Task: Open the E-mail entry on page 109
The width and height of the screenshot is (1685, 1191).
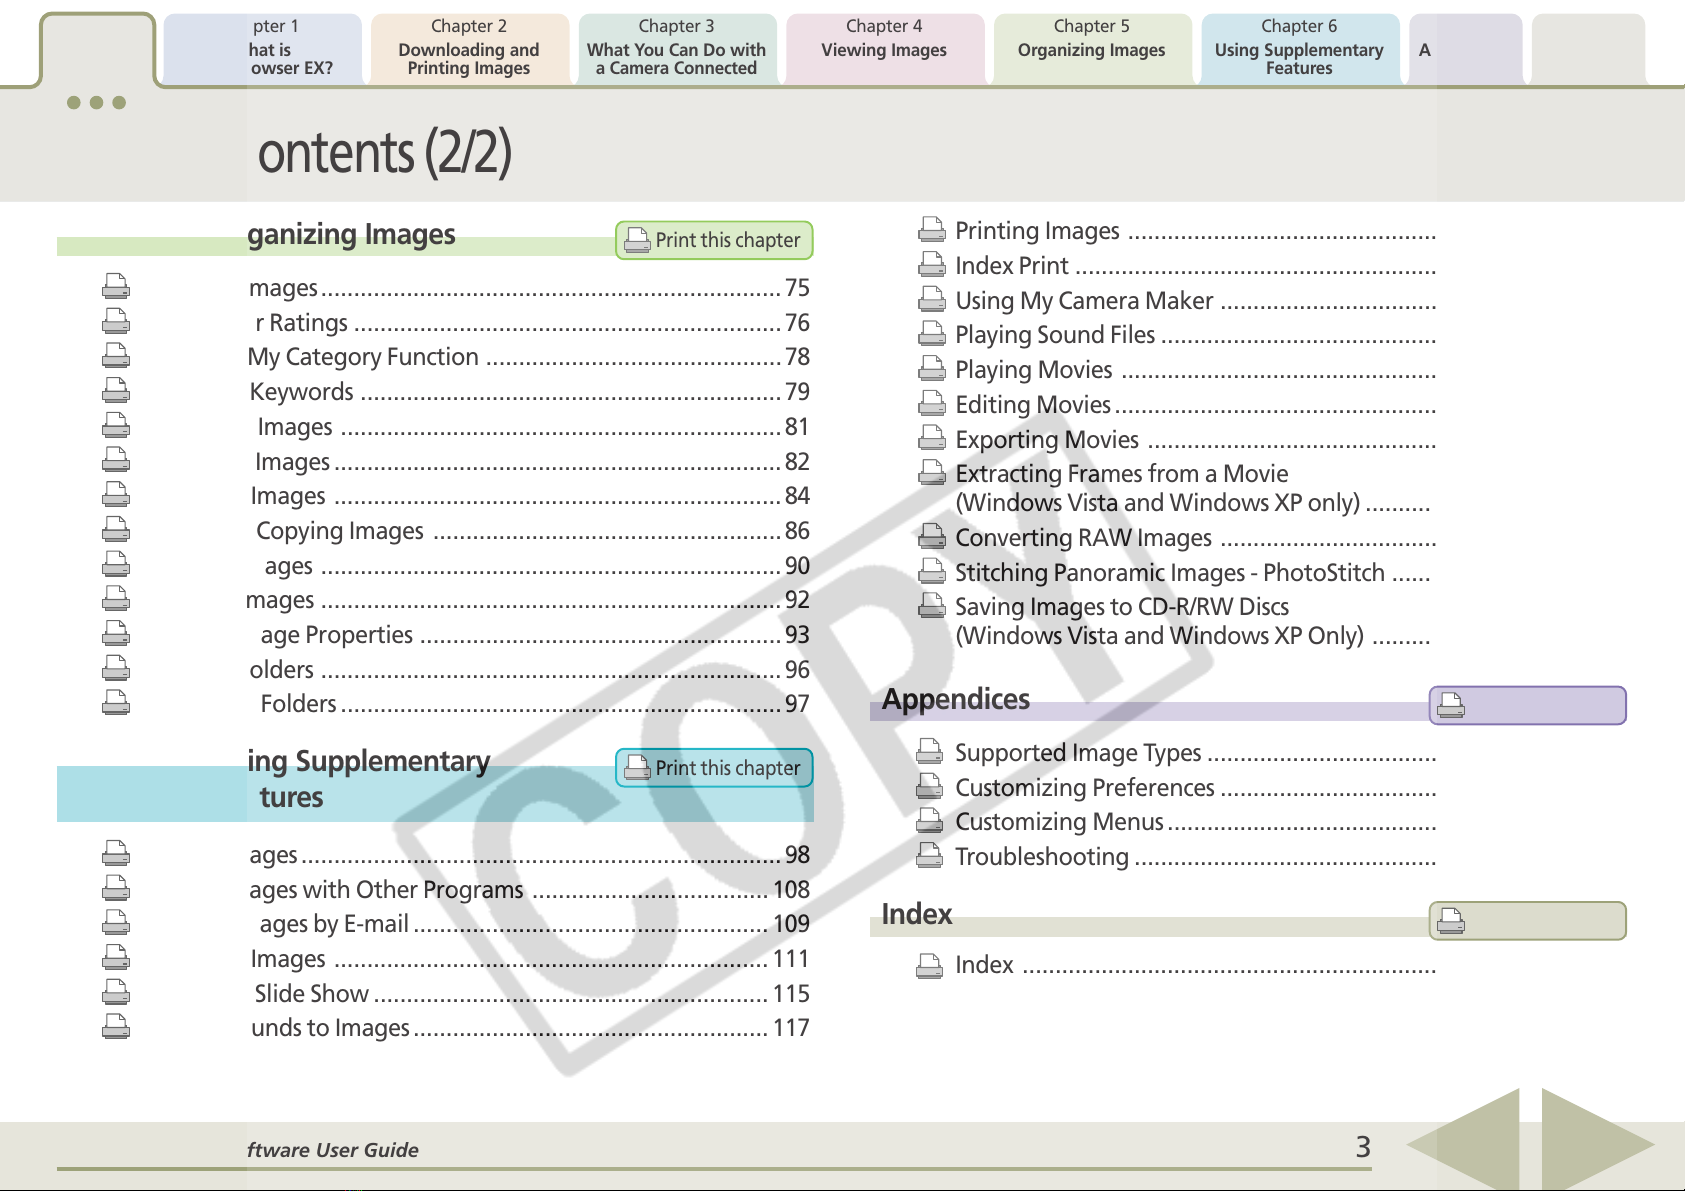Action: 535,924
